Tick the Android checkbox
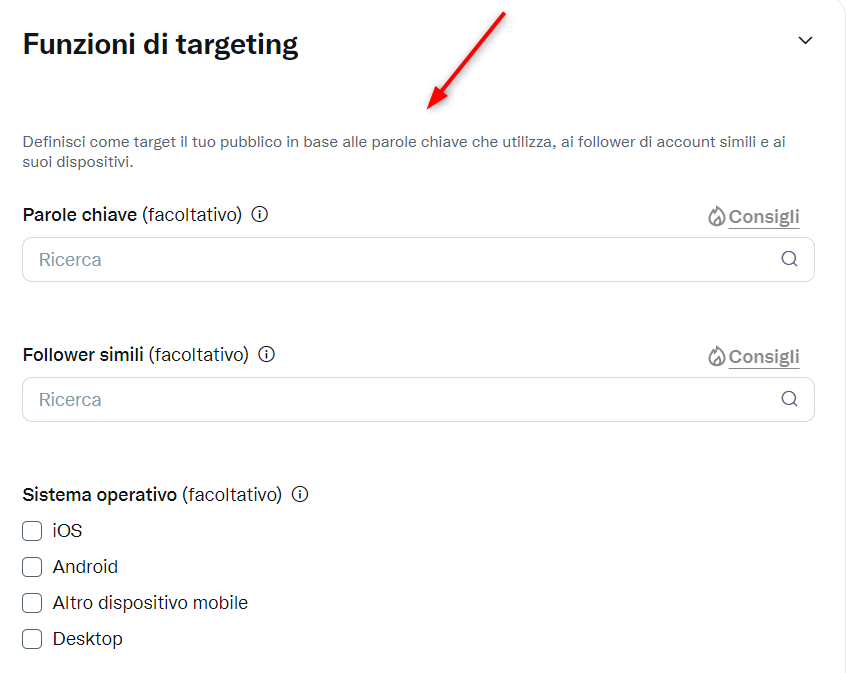846x673 pixels. pos(32,567)
